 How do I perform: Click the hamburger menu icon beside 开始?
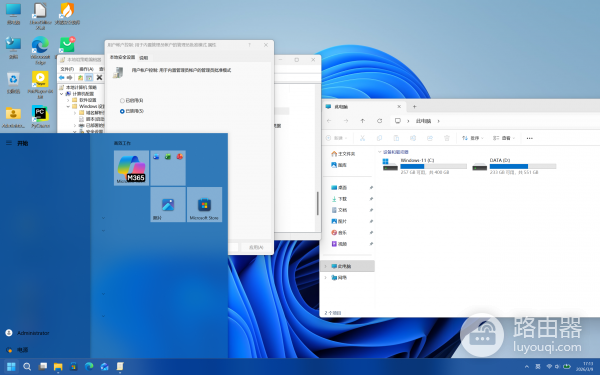click(9, 143)
